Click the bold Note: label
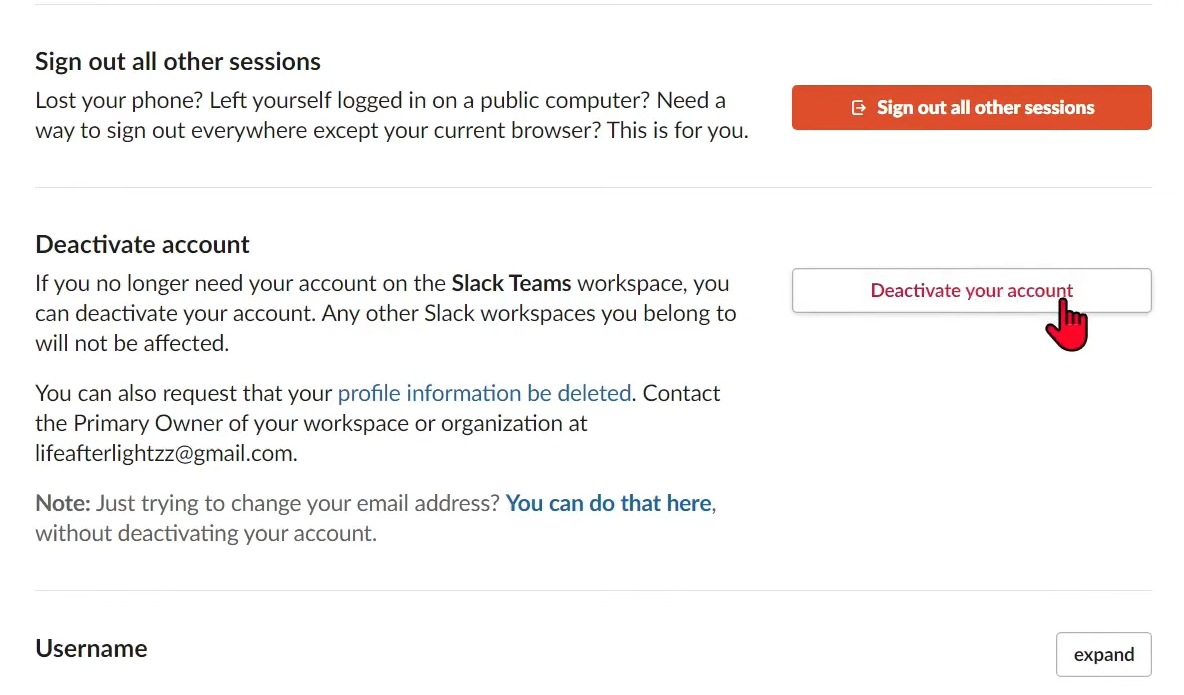This screenshot has width=1184, height=695. click(x=63, y=503)
